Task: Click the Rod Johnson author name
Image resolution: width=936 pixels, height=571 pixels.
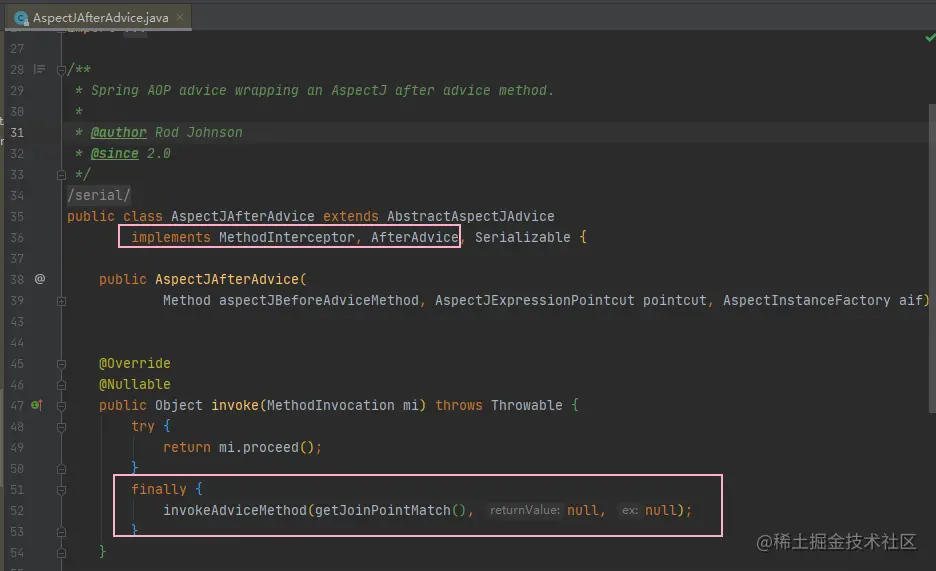Action: [x=199, y=132]
